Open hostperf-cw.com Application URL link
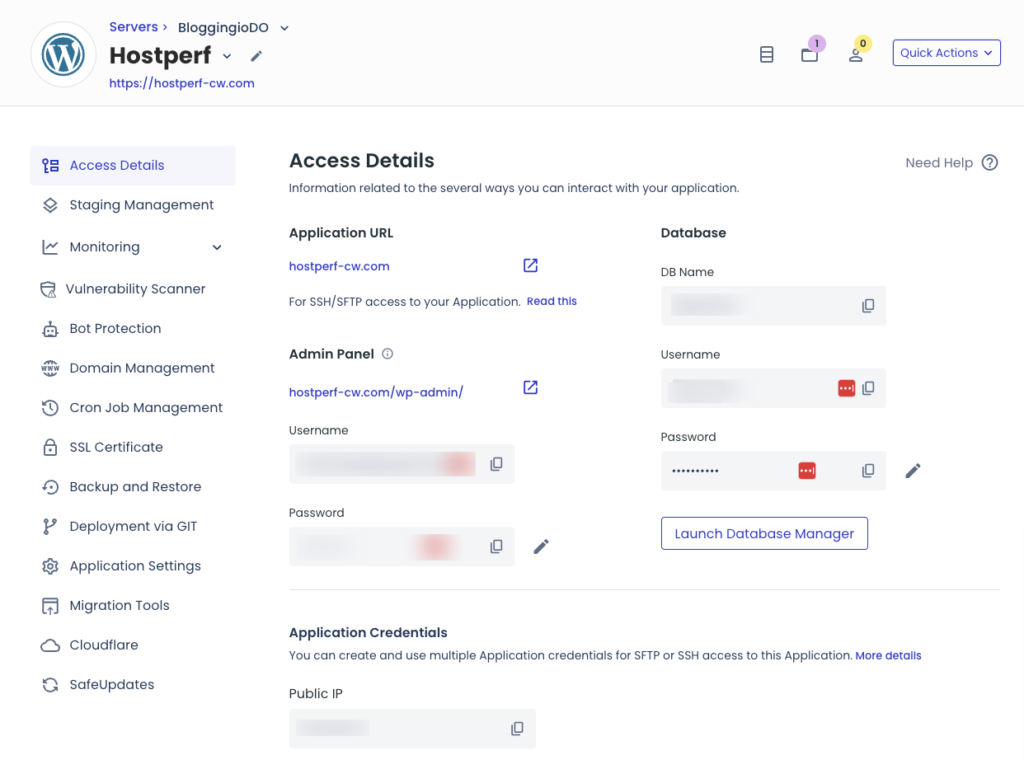This screenshot has height=760, width=1024. pyautogui.click(x=339, y=266)
